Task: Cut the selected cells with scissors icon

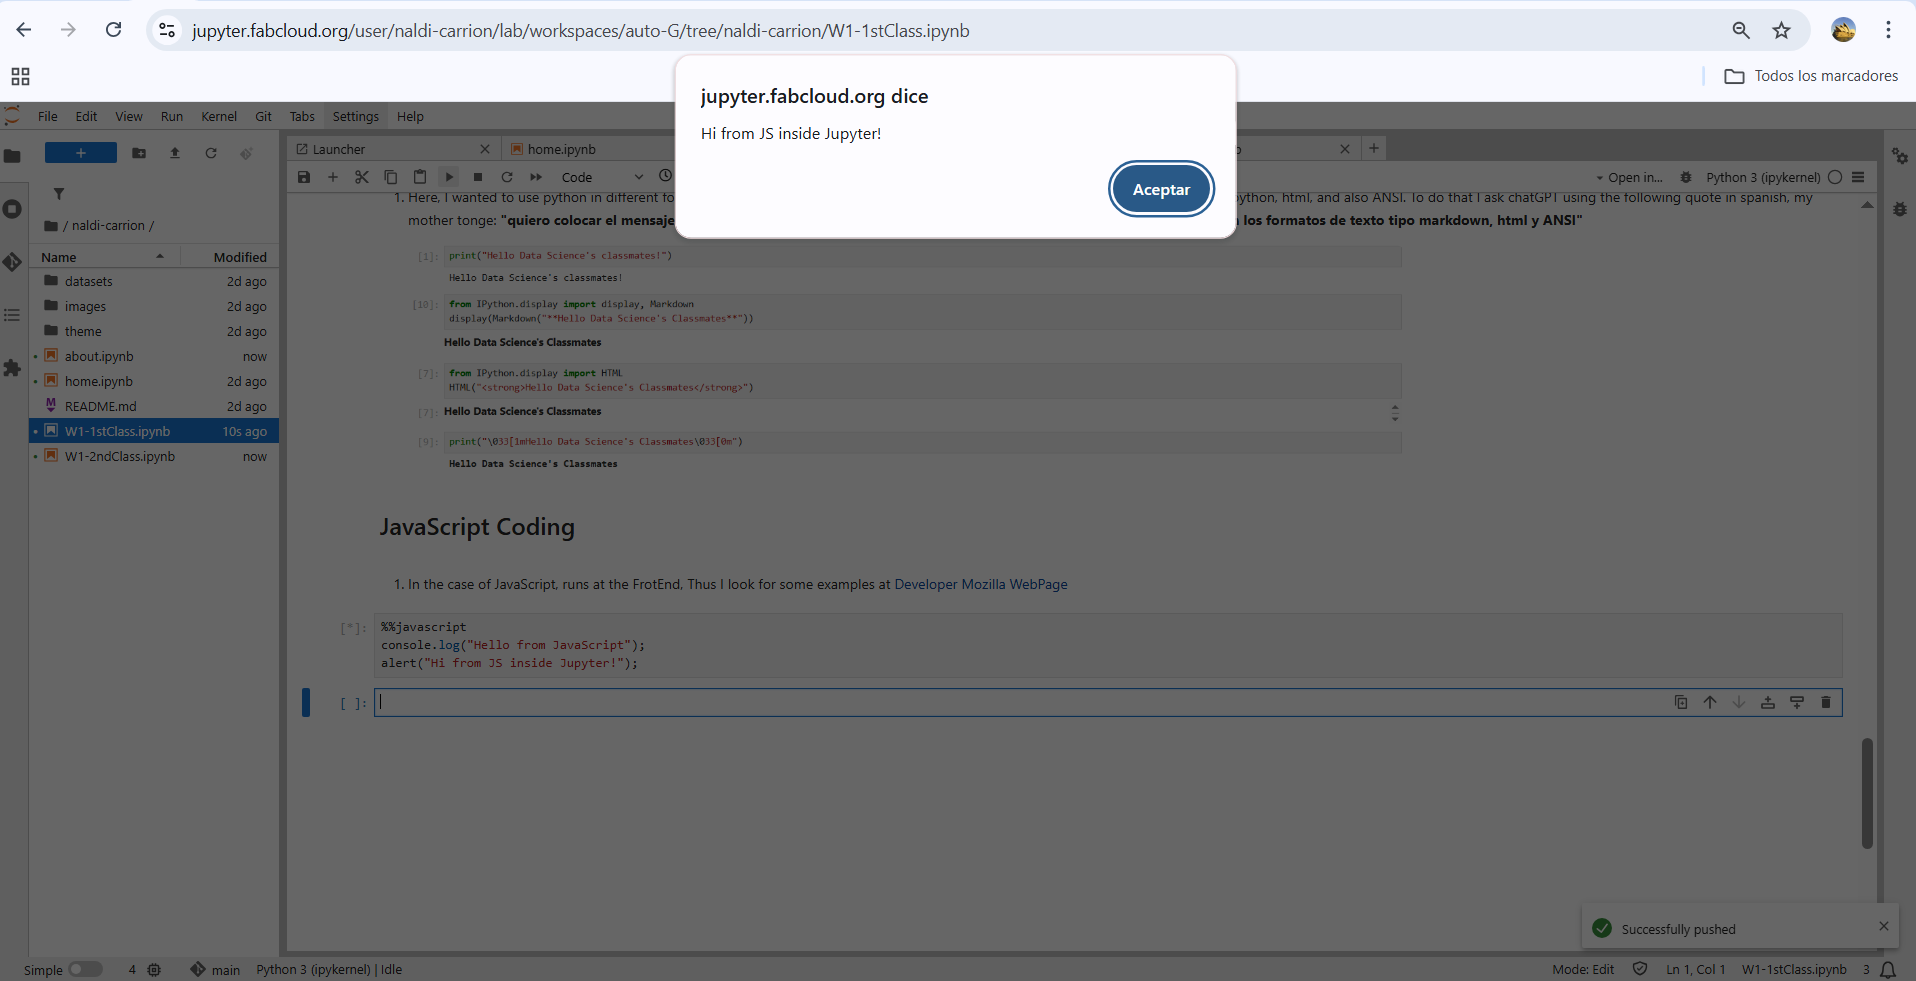Action: click(362, 177)
